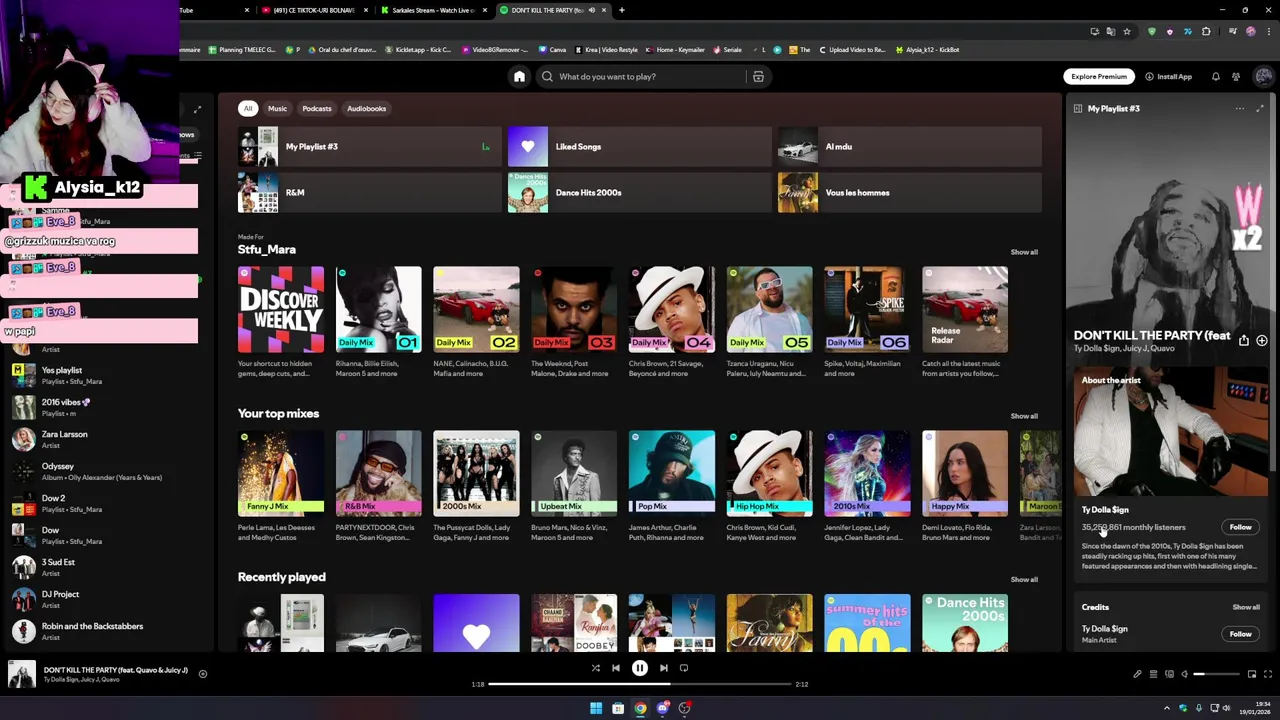Image resolution: width=1280 pixels, height=720 pixels.
Task: Follow Ty Dolla $ign in Credits section
Action: tap(1240, 634)
